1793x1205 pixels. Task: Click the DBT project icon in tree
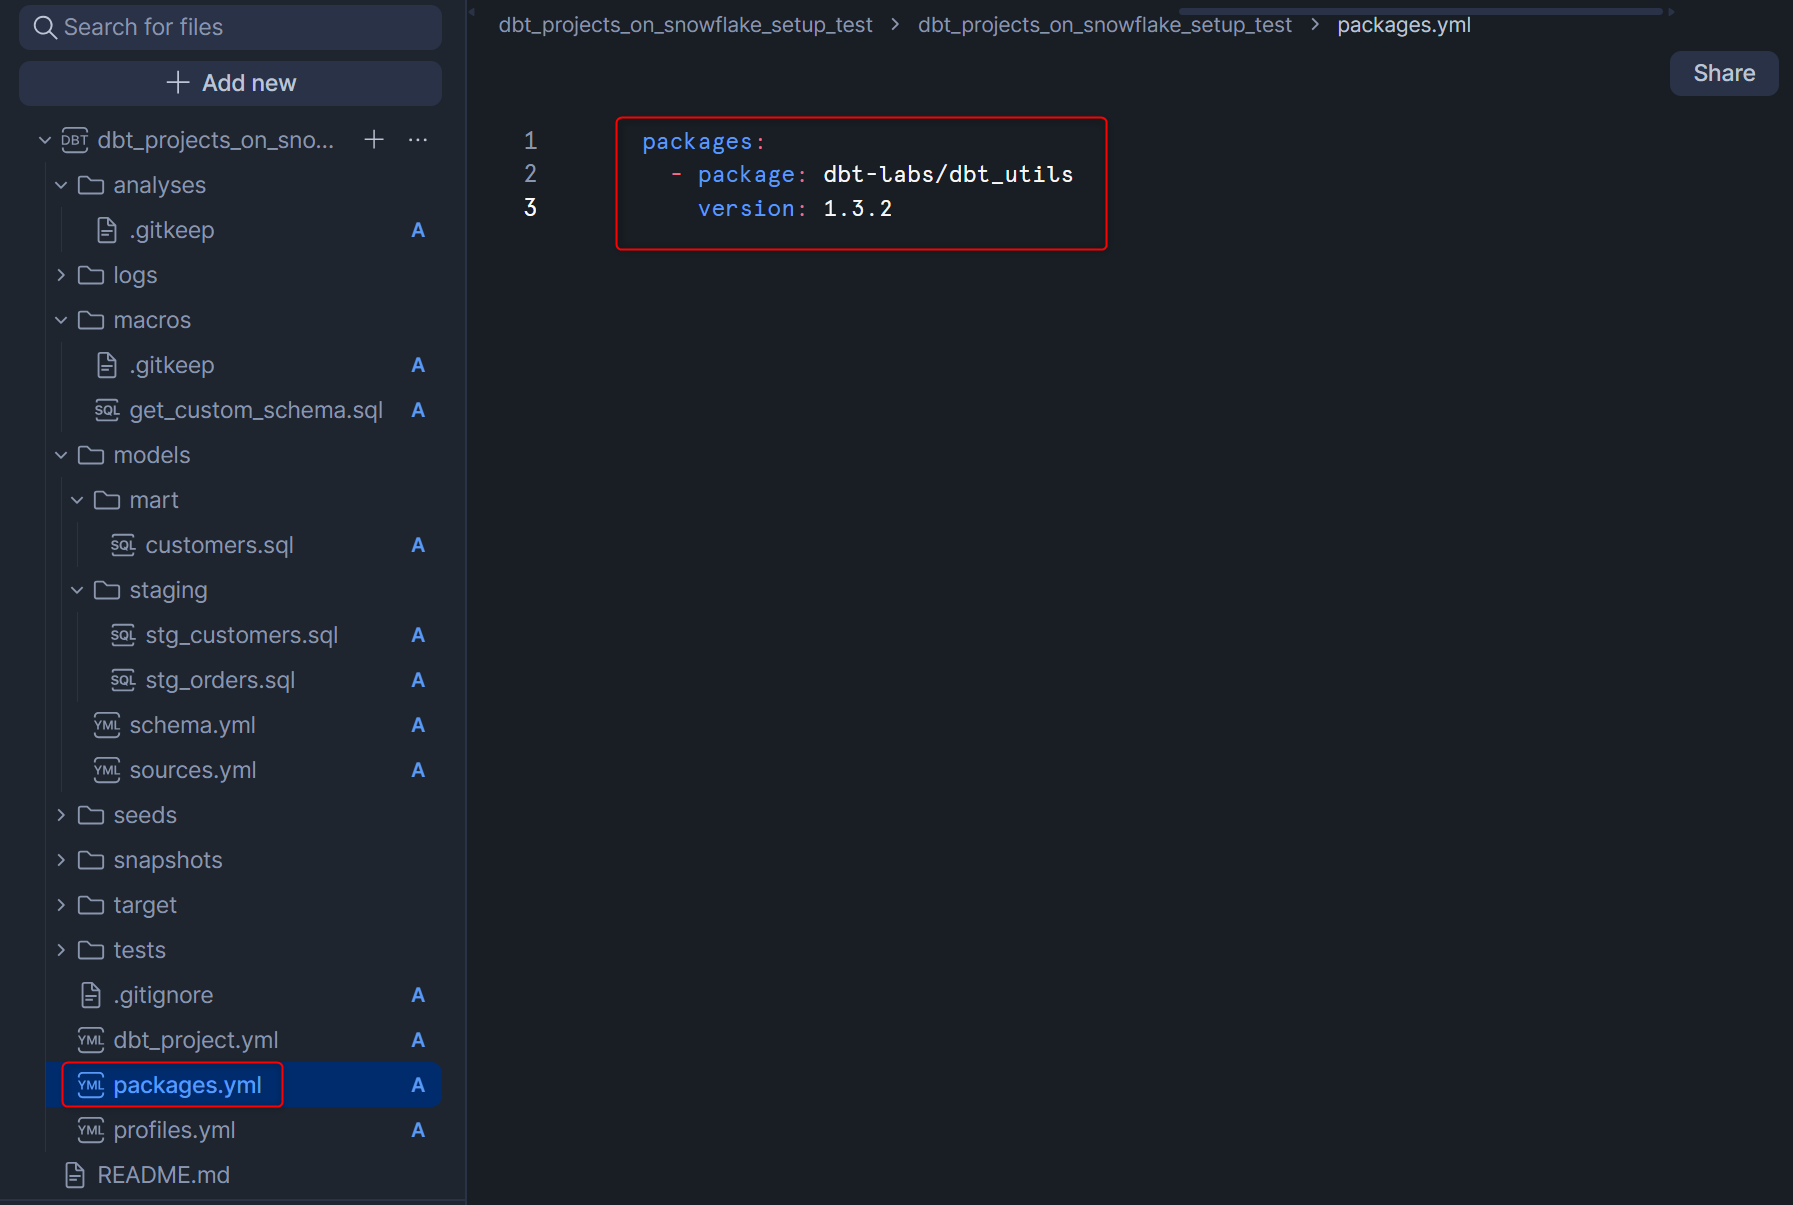tap(75, 140)
